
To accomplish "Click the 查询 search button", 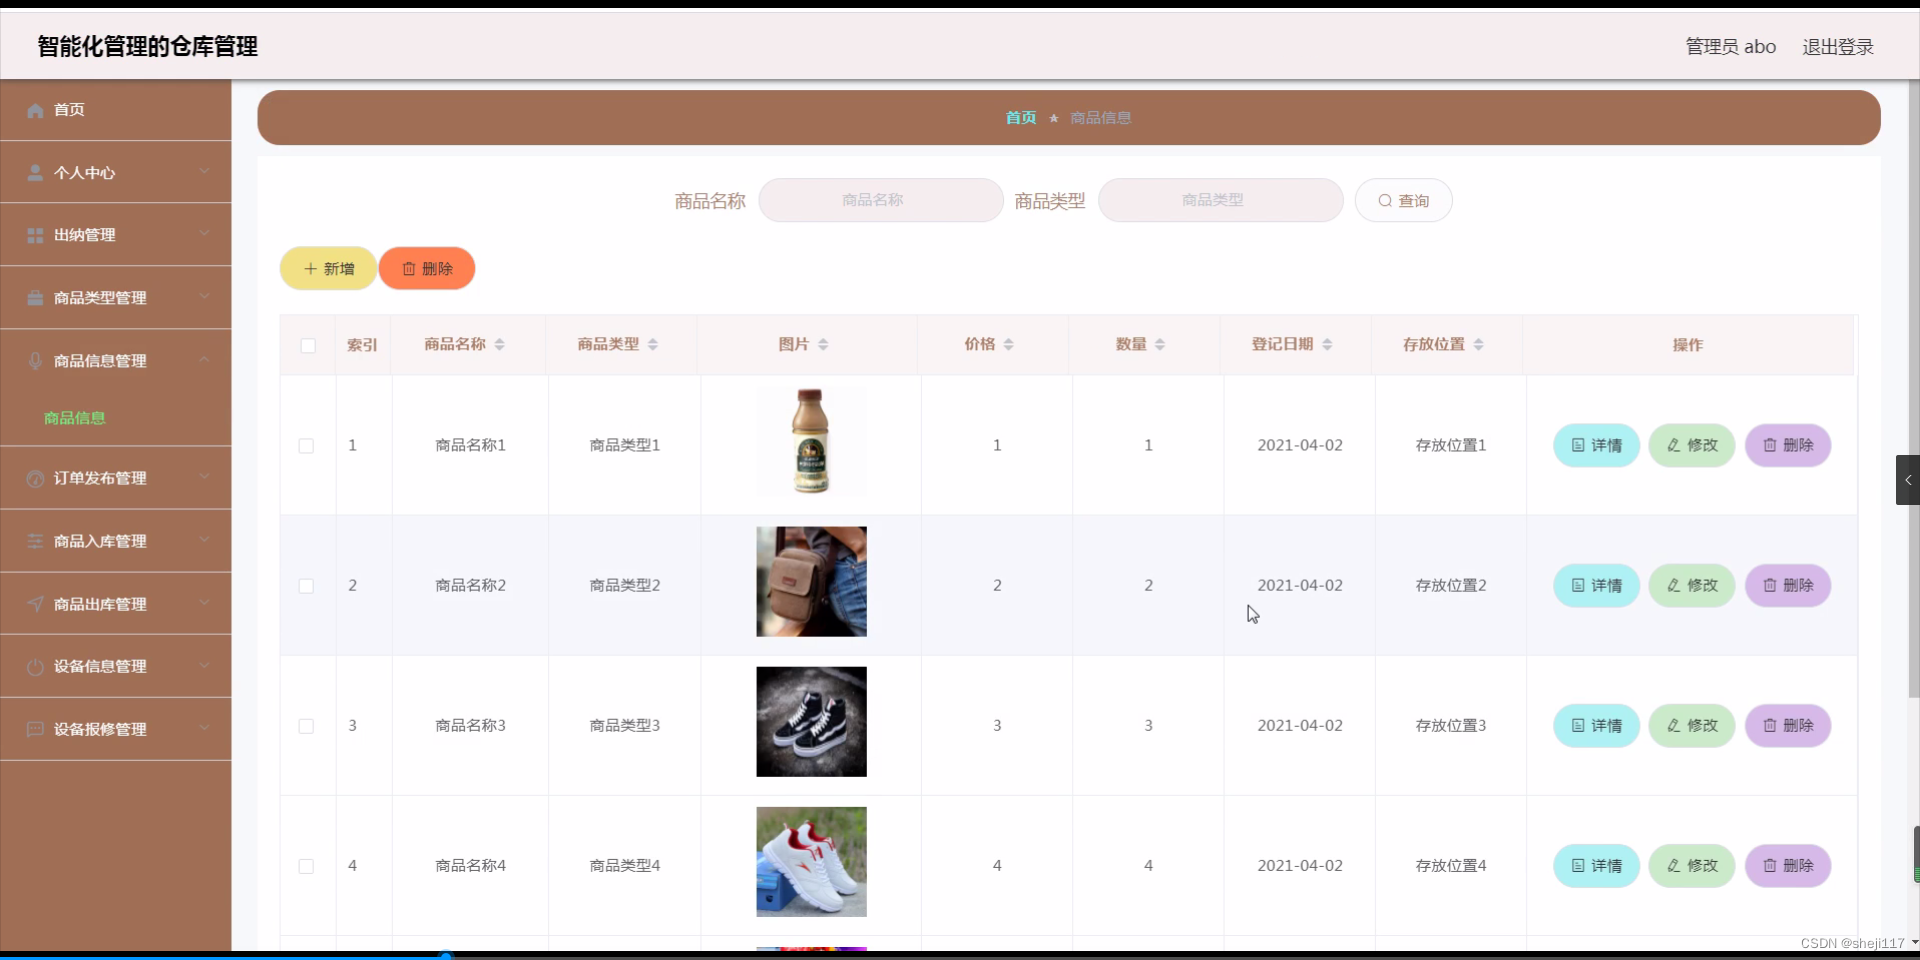I will tap(1404, 200).
